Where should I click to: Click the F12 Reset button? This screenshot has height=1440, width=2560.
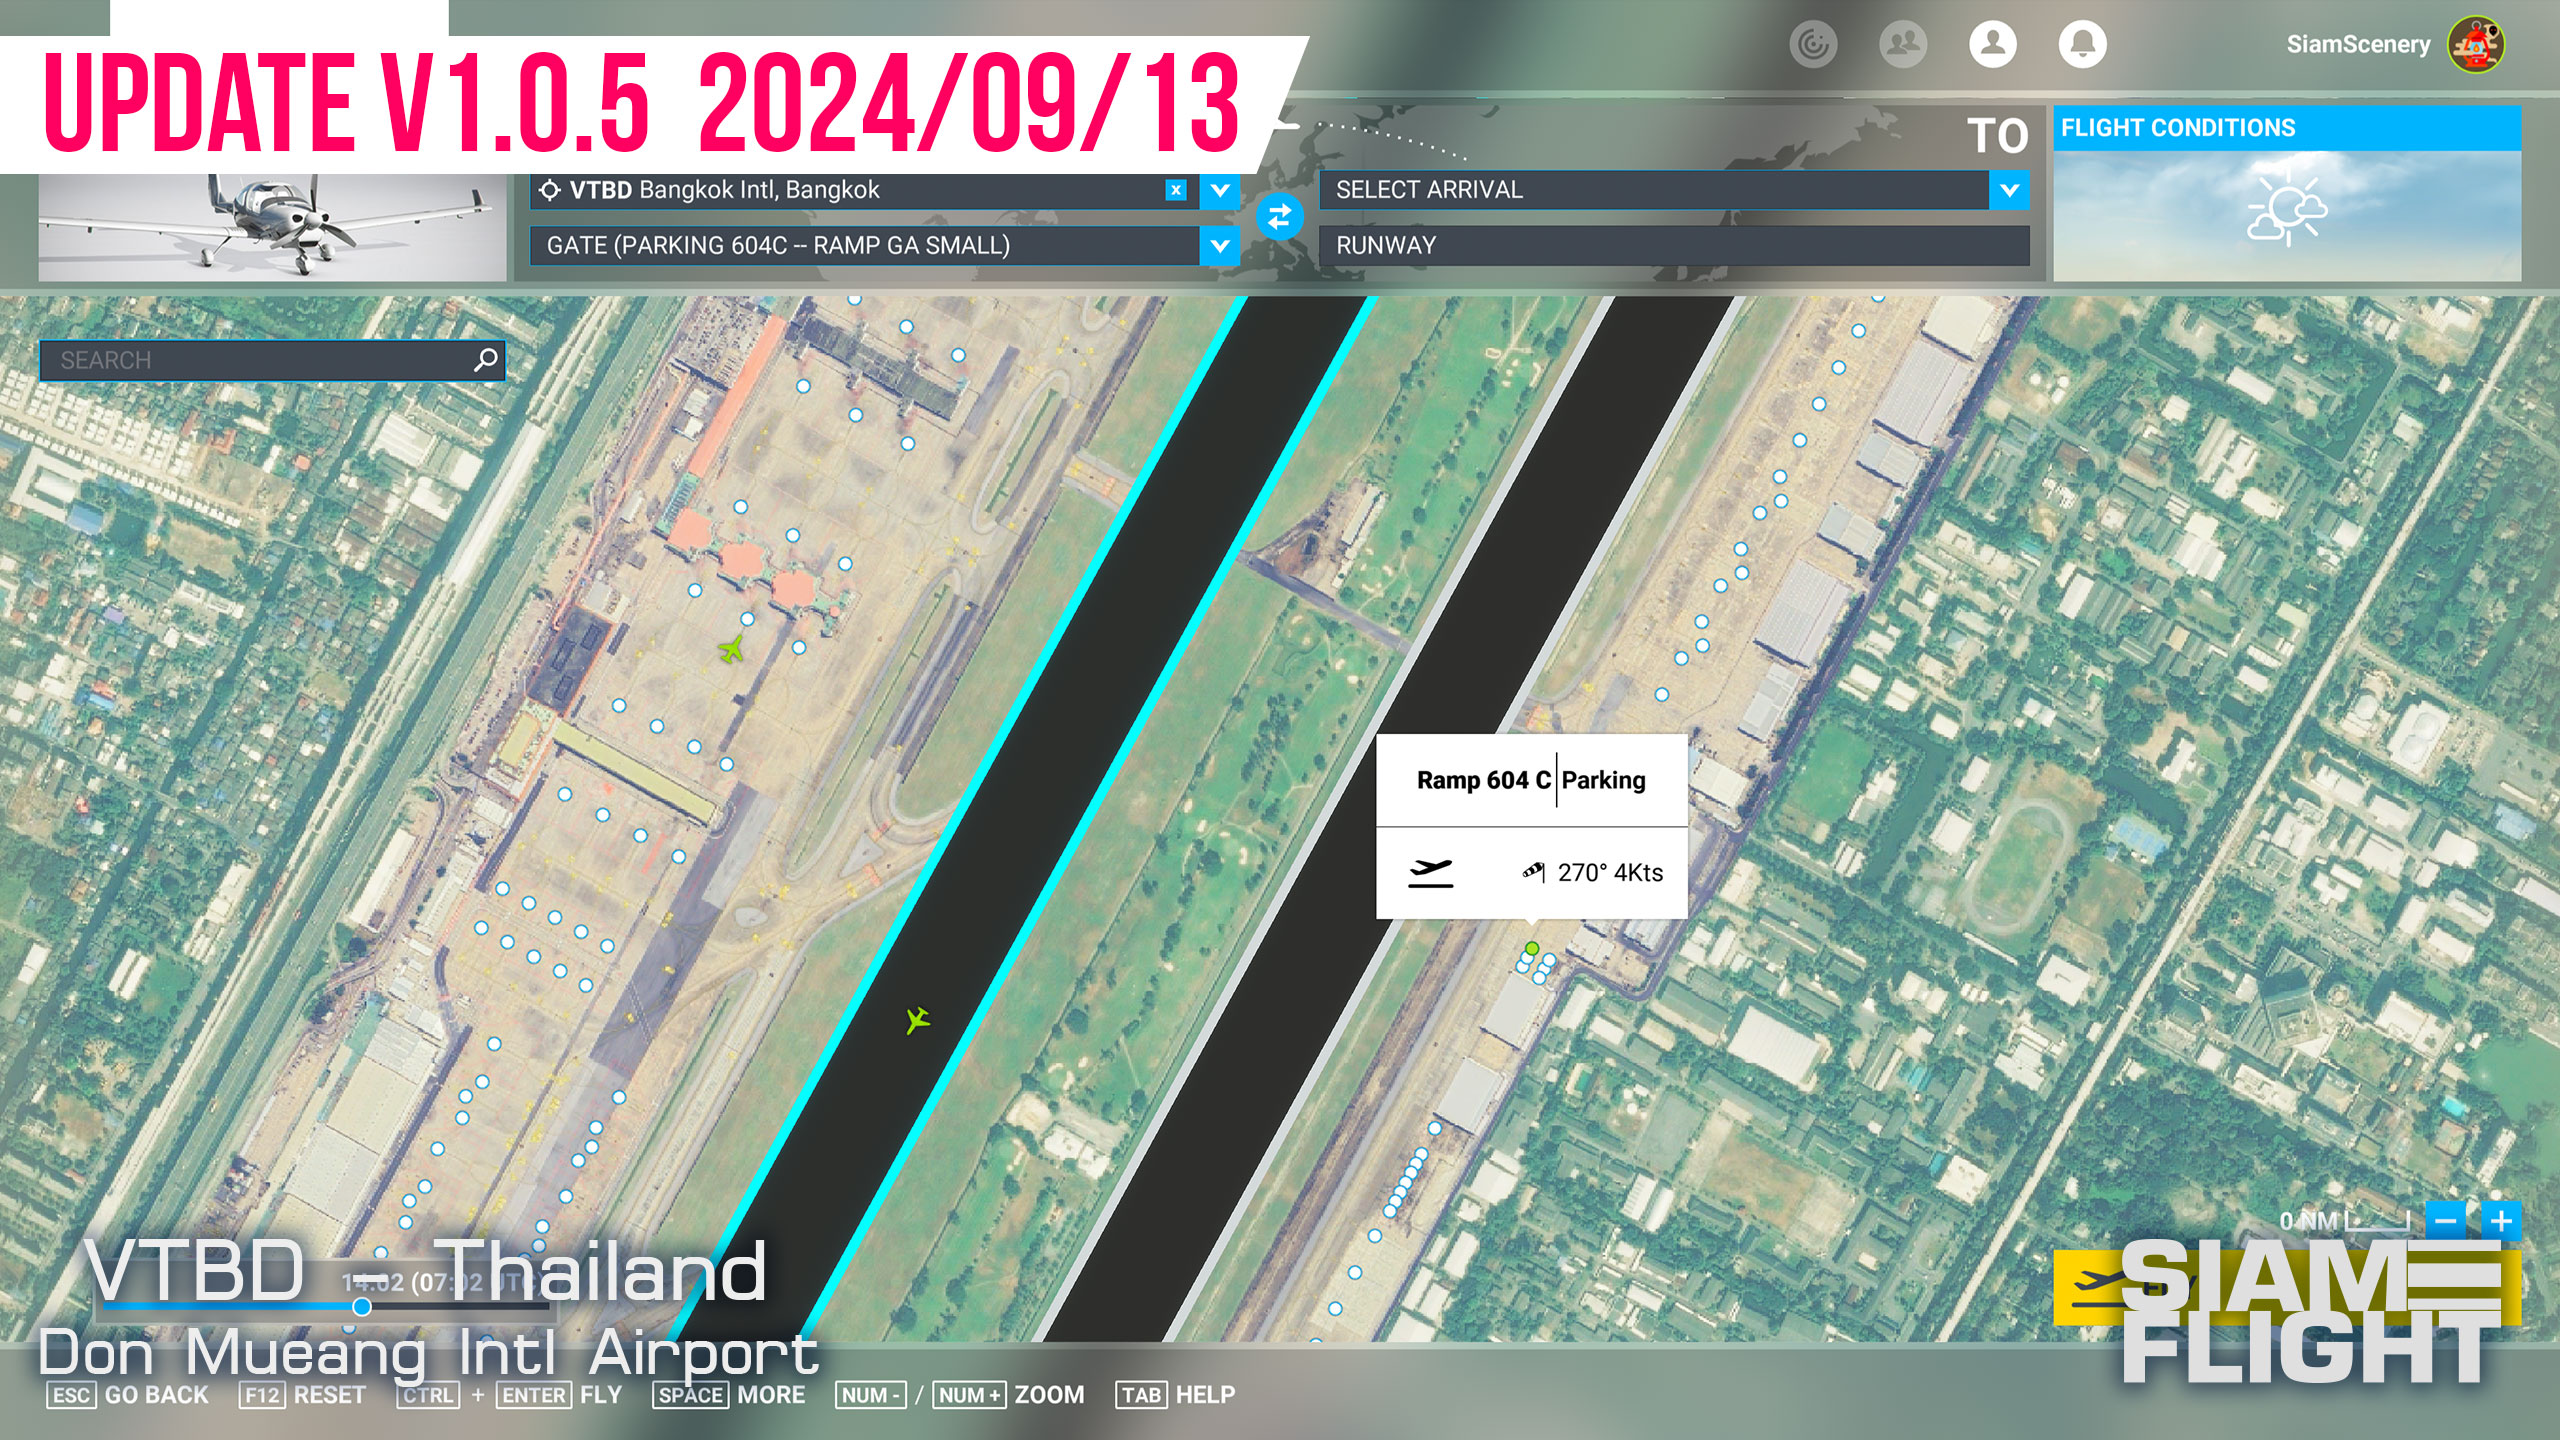click(302, 1395)
